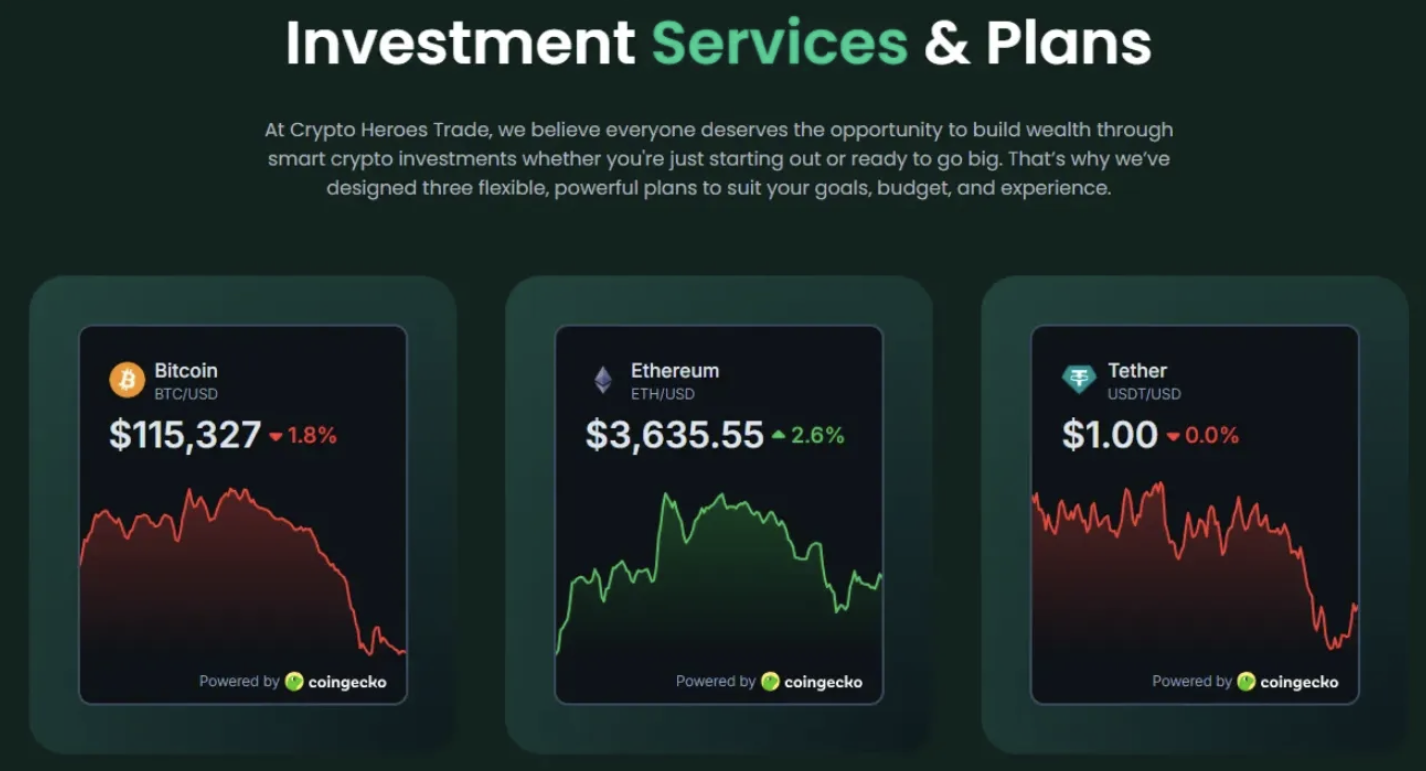Click the red Bitcoin price chart
This screenshot has width=1426, height=771.
[243, 575]
